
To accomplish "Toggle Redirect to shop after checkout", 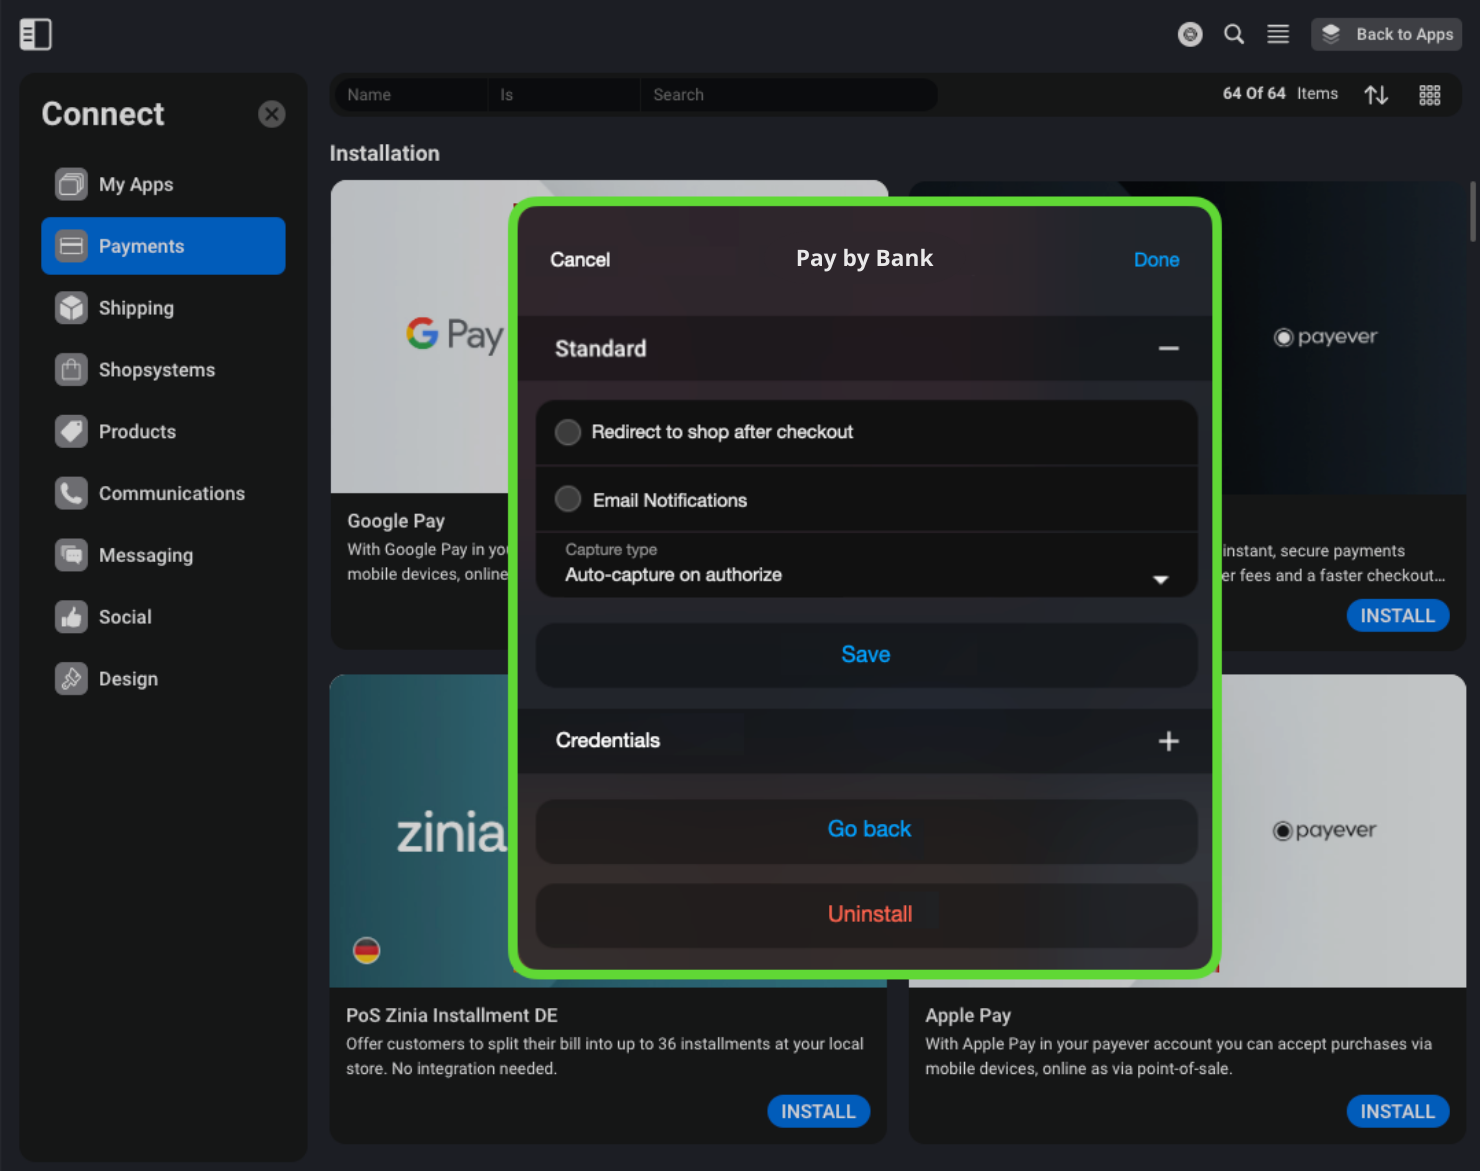I will [568, 432].
